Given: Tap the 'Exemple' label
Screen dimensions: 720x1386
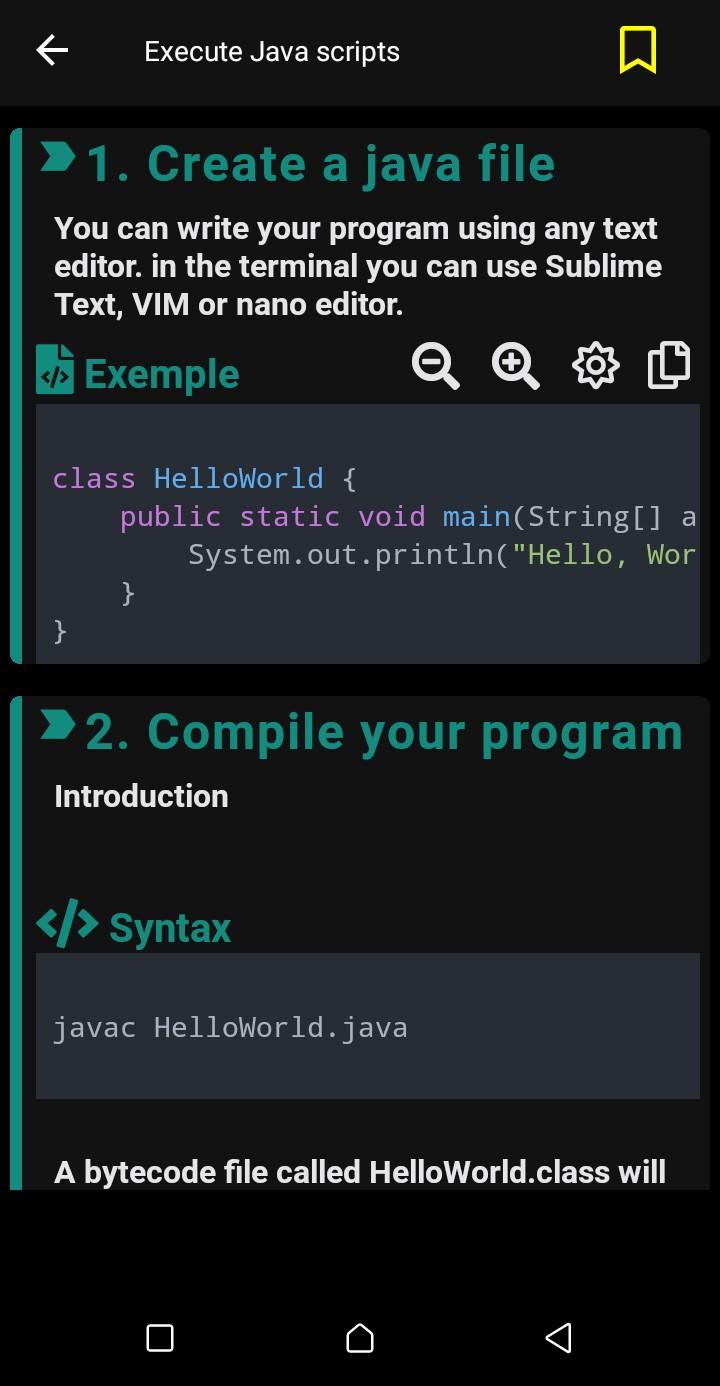Looking at the screenshot, I should pyautogui.click(x=162, y=374).
